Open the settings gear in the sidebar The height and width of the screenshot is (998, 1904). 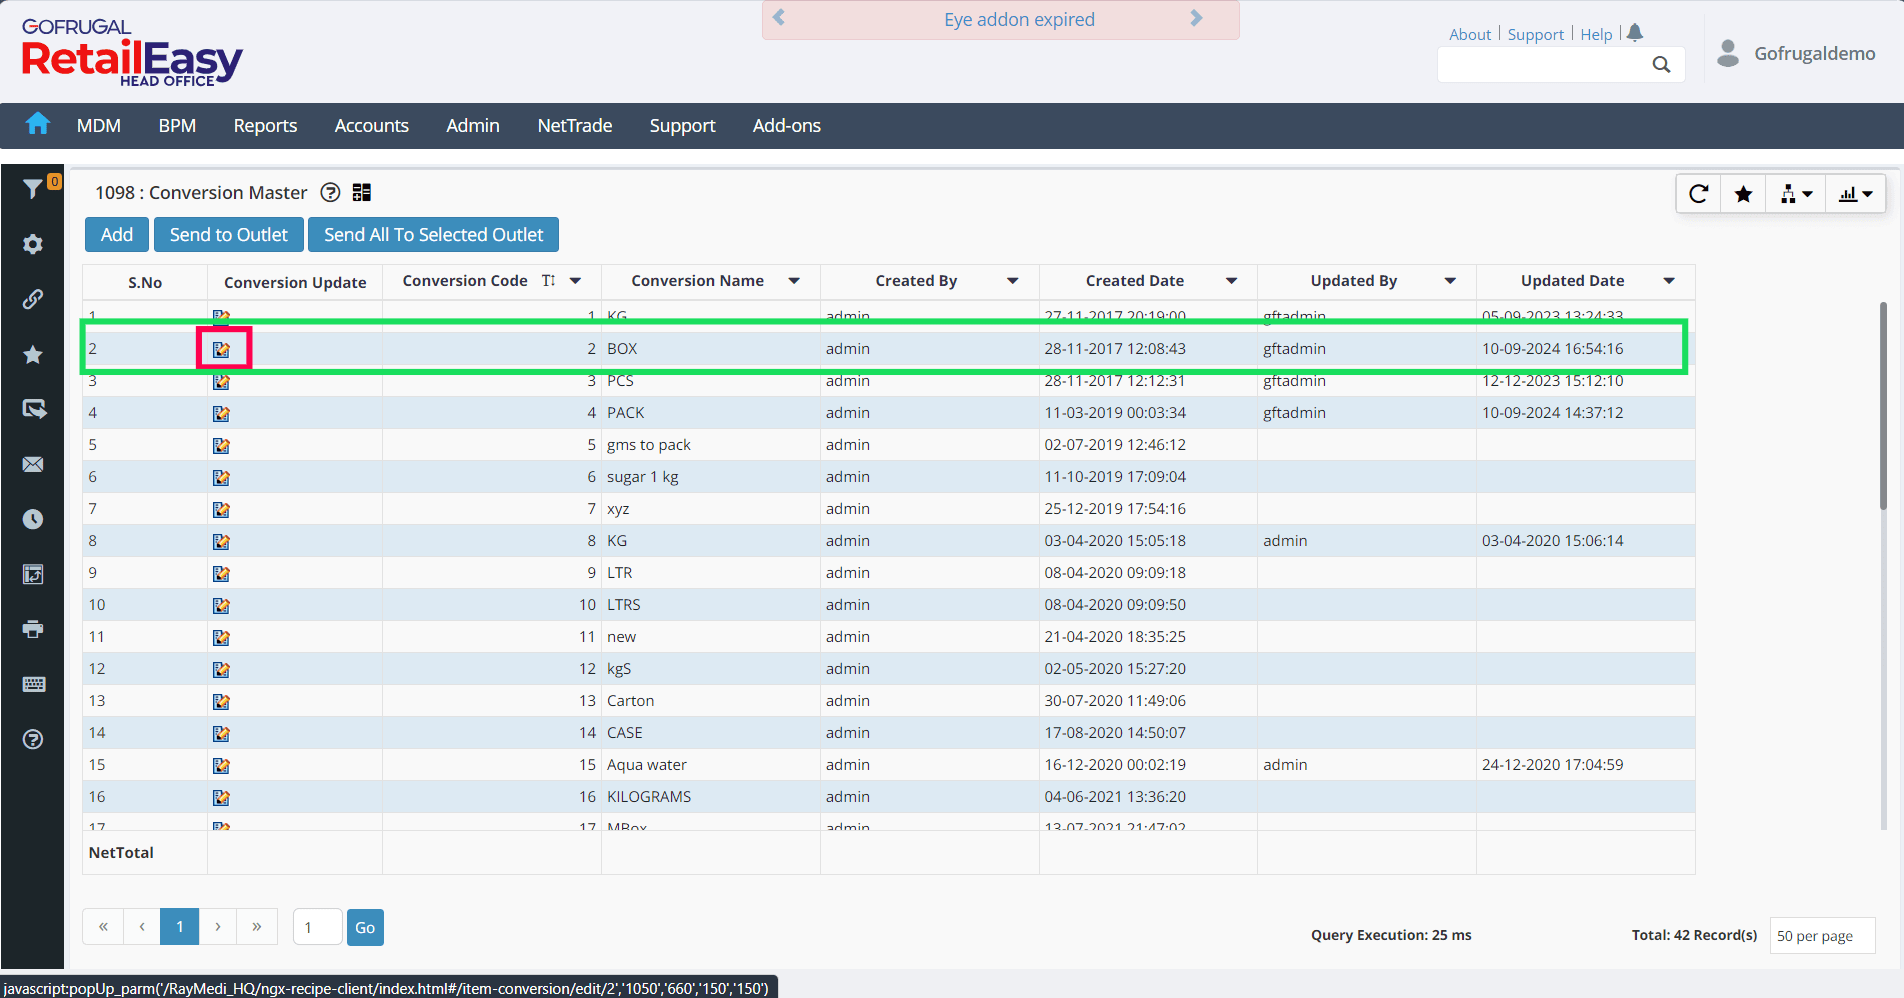click(x=33, y=244)
